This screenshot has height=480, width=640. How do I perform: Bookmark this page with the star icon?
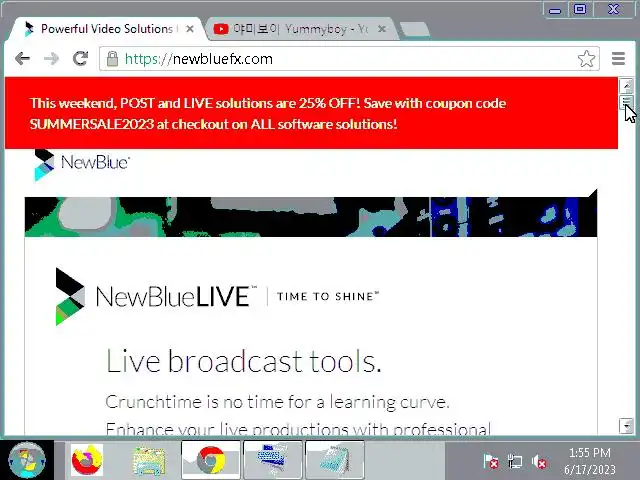point(586,59)
